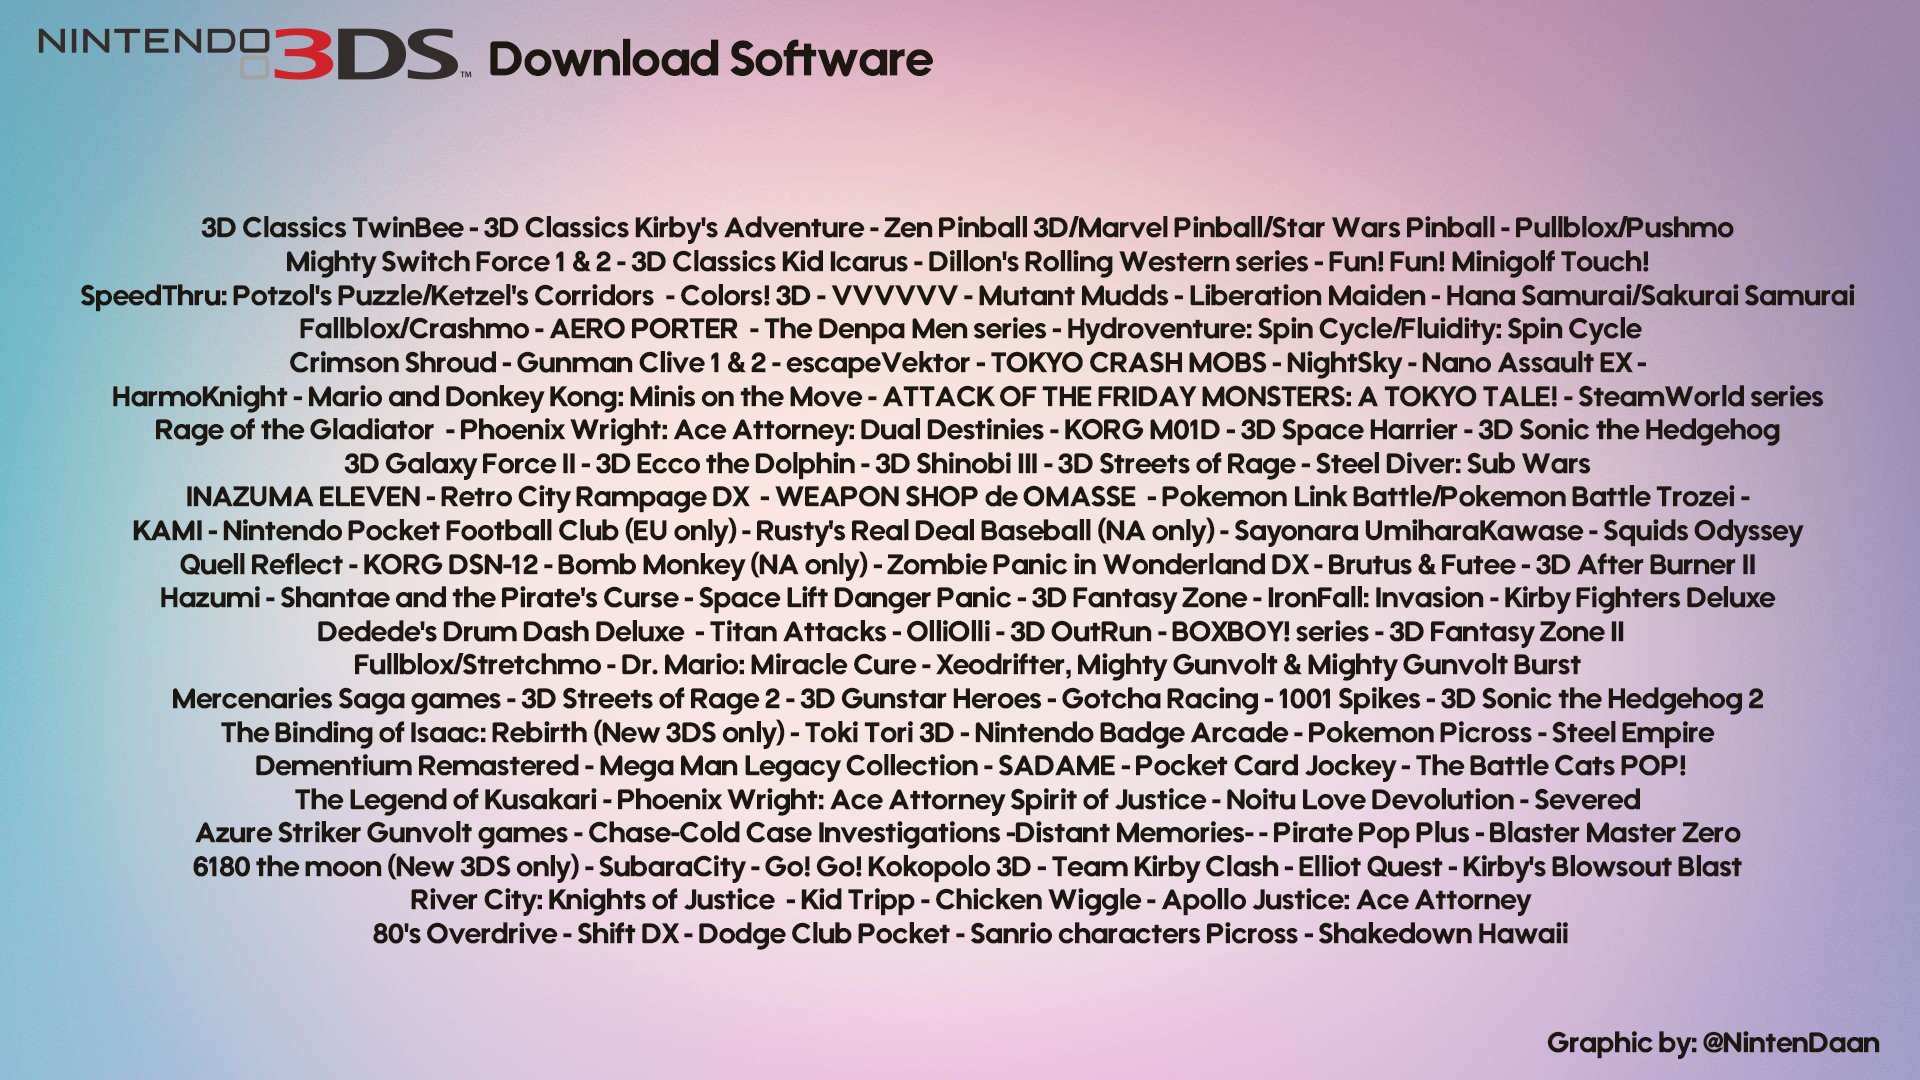Select 'OlliOlli' entry
This screenshot has width=1920, height=1080.
[948, 632]
